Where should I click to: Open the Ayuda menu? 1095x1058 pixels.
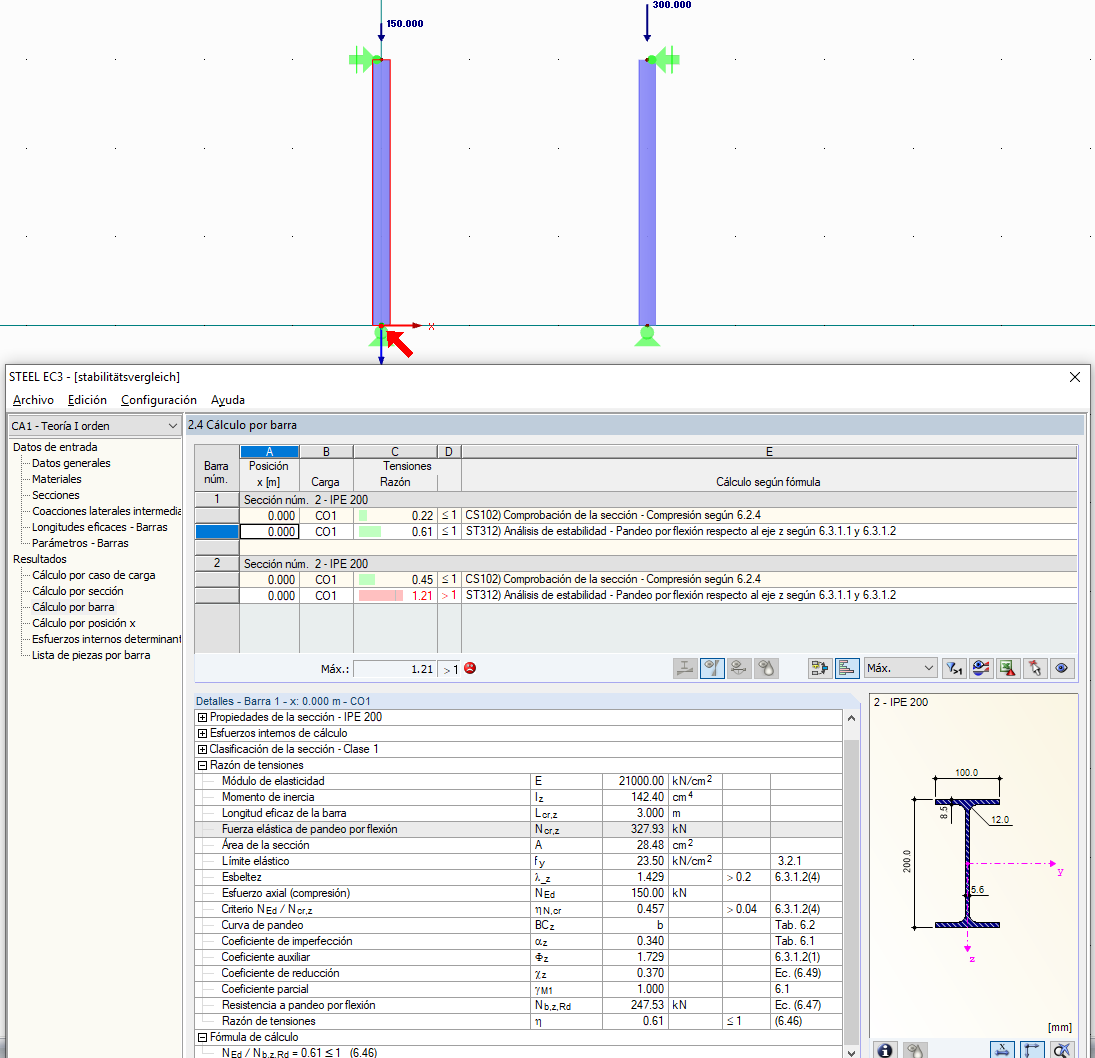click(x=228, y=399)
